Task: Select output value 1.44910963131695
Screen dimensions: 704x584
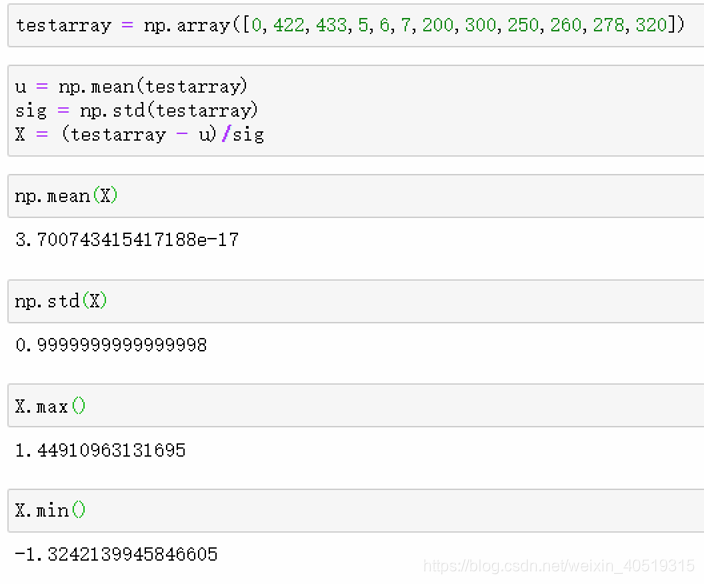Action: 100,450
